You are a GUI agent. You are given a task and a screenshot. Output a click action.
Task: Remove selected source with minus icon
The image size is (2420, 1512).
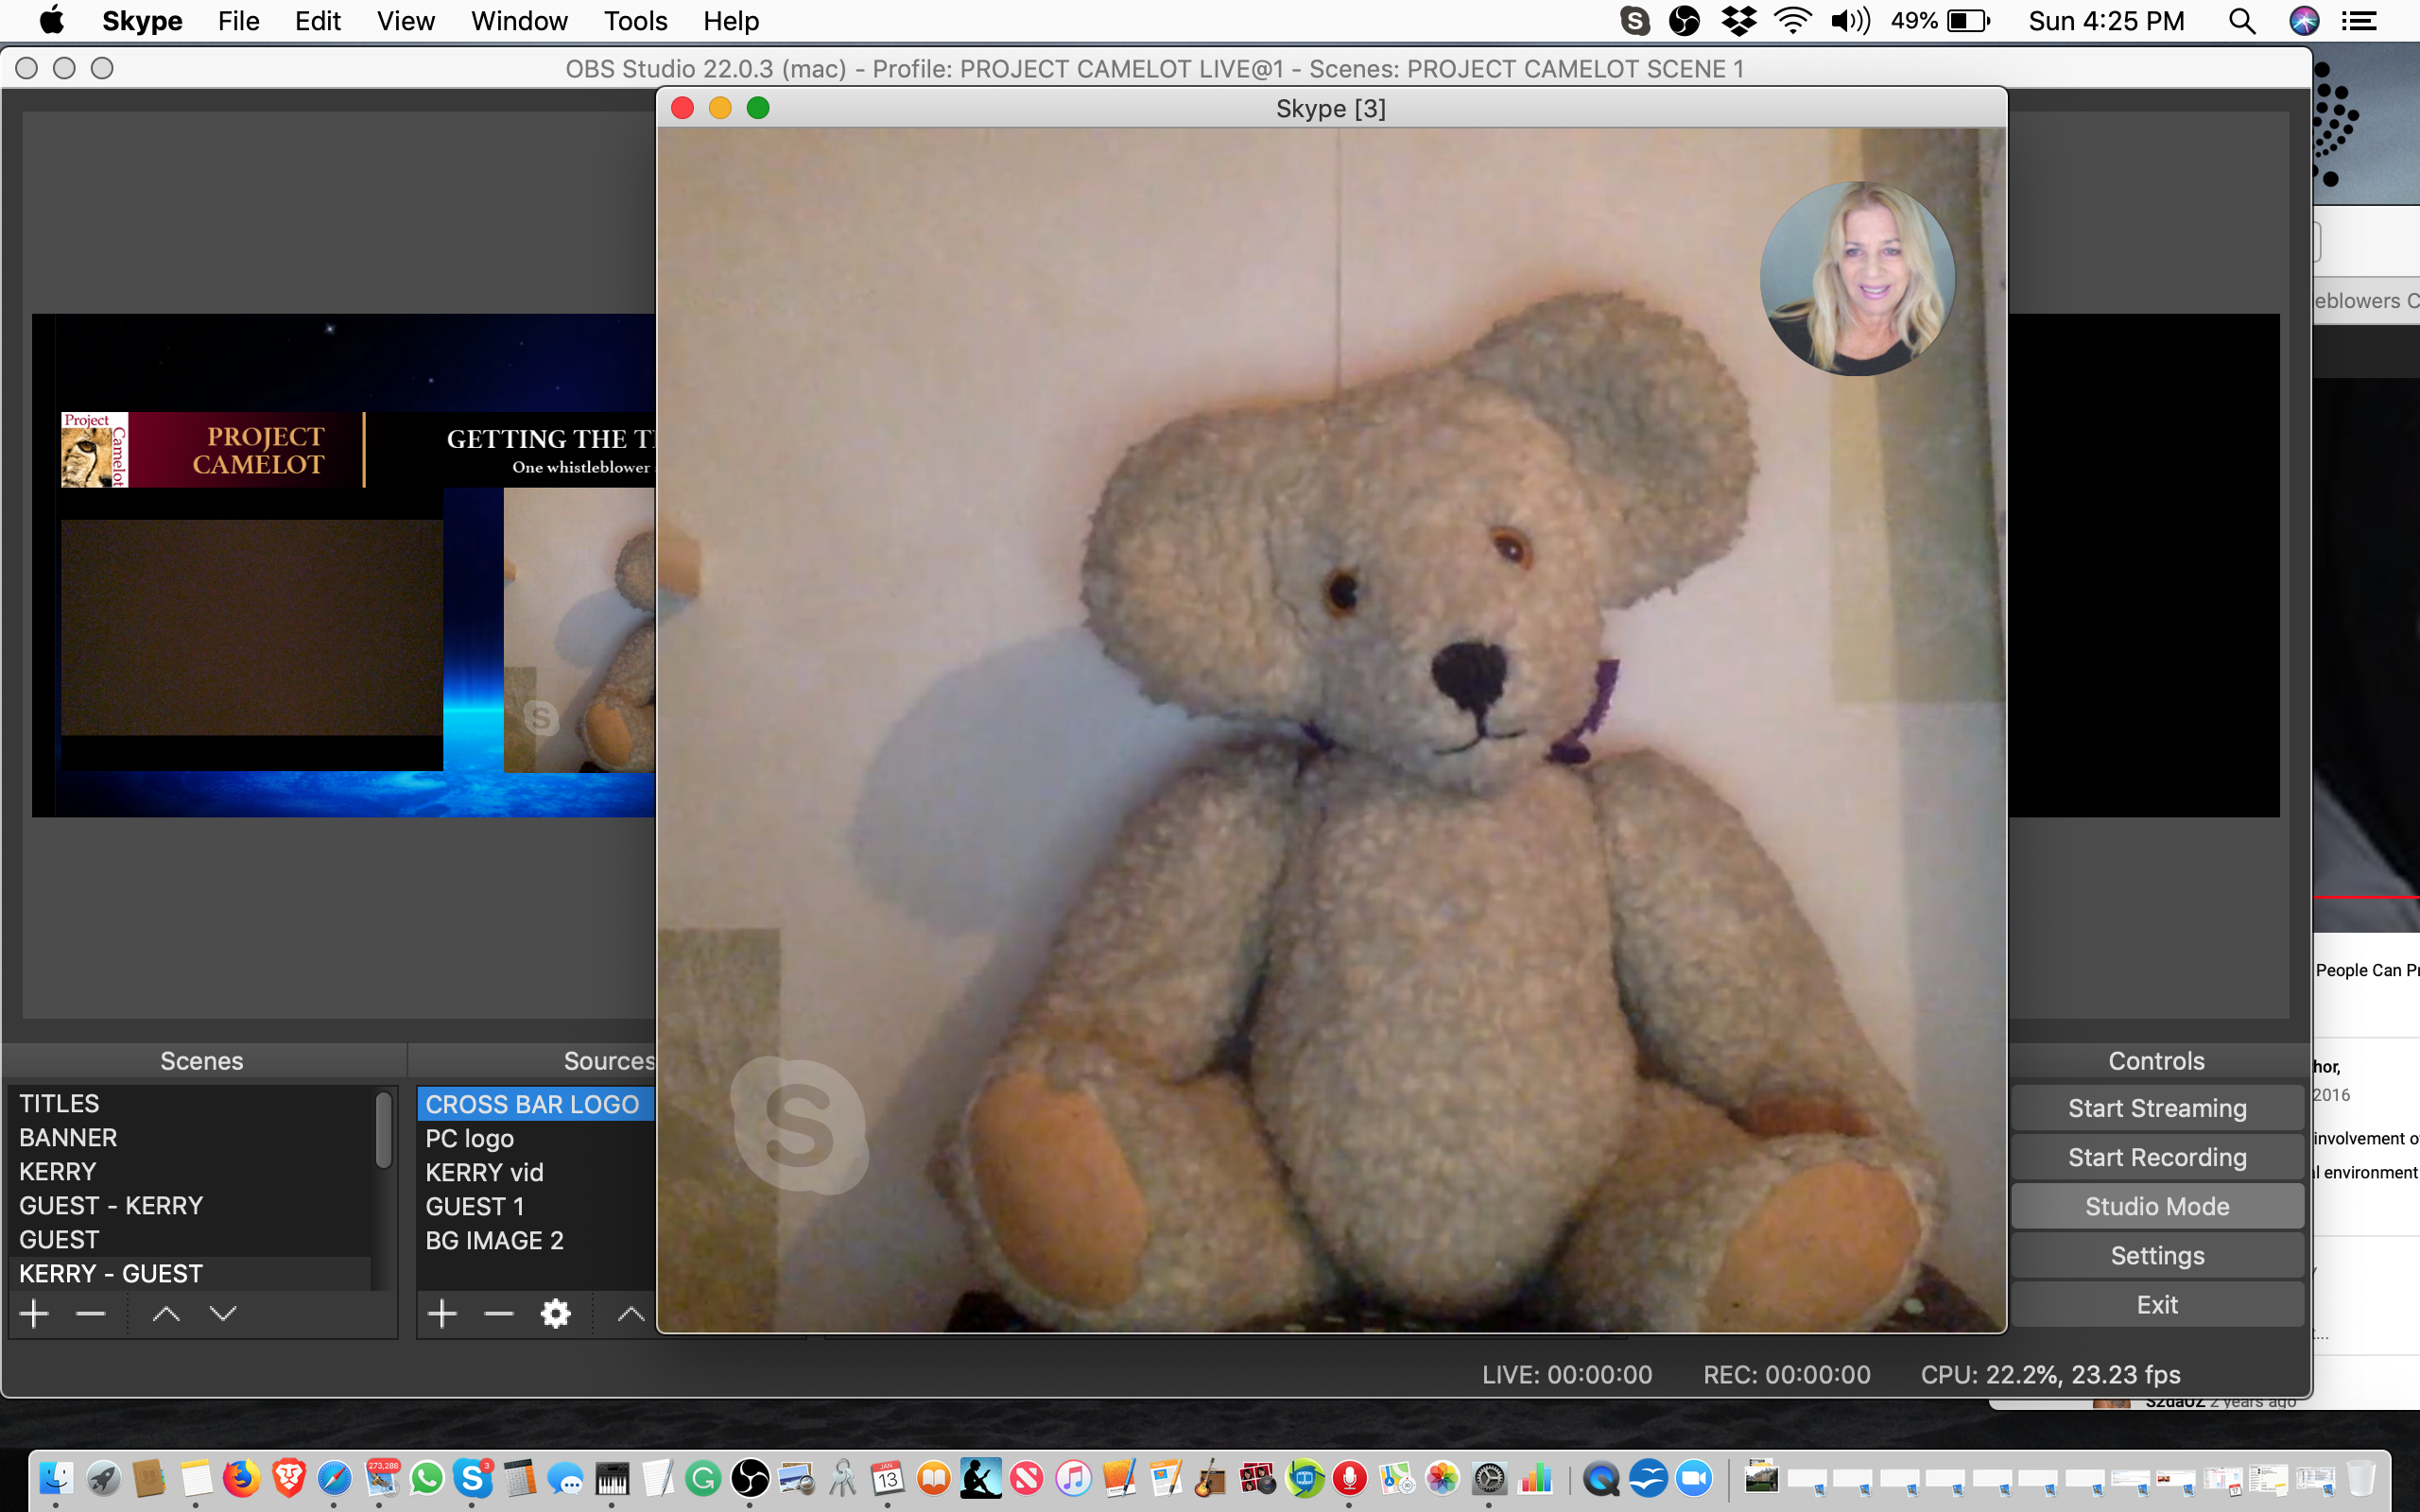click(499, 1313)
